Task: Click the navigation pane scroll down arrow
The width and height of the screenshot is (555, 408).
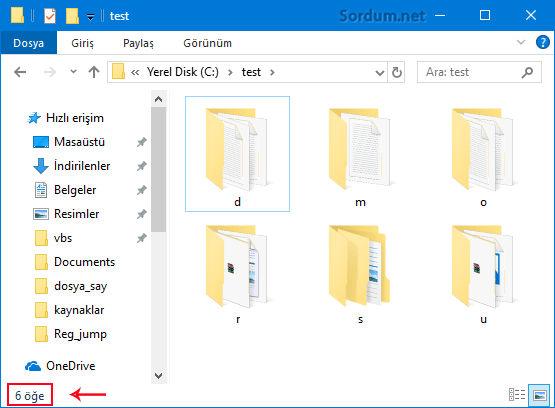Action: tap(159, 375)
